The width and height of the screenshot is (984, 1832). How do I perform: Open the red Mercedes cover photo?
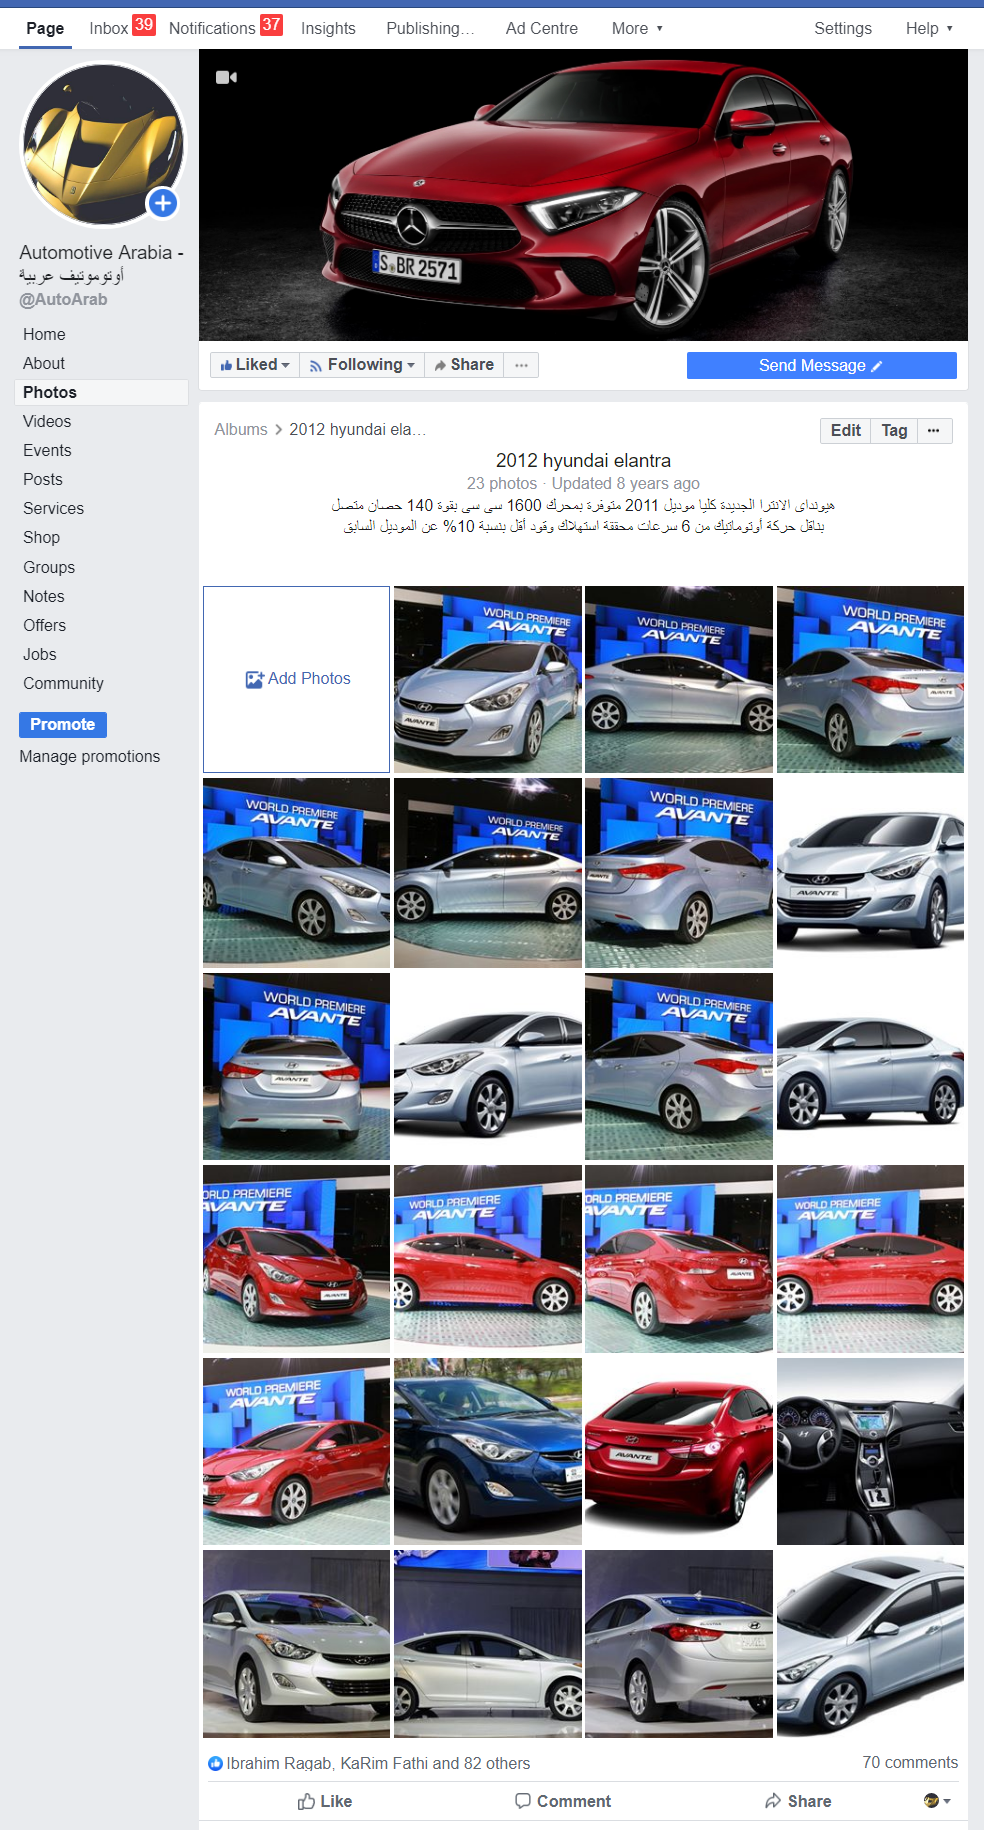[583, 195]
